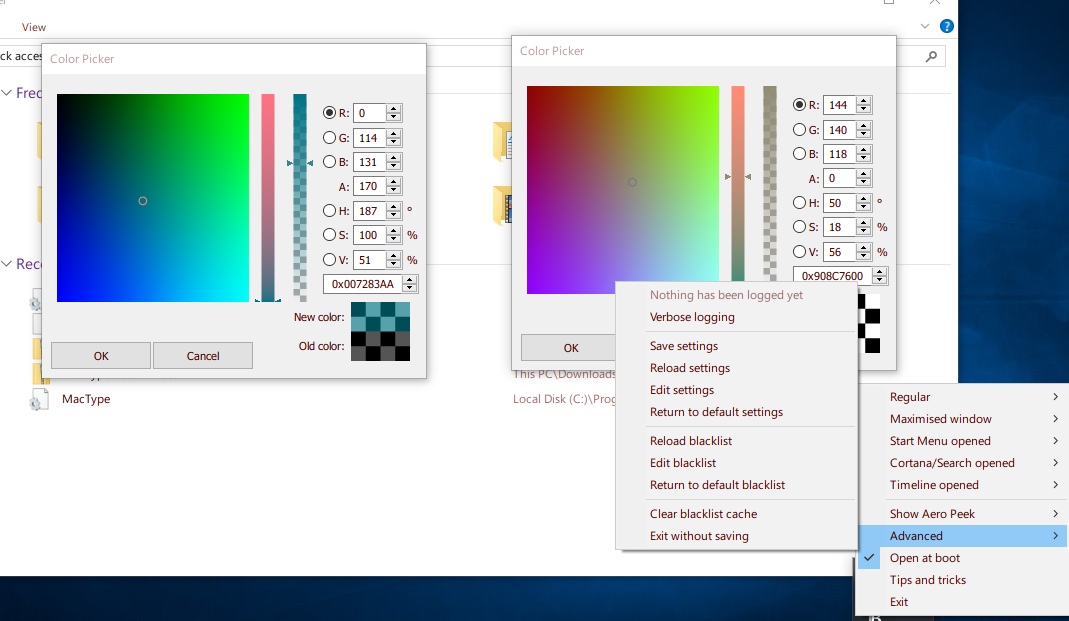Toggle the Open at boot option
The height and width of the screenshot is (621, 1069).
(x=961, y=558)
